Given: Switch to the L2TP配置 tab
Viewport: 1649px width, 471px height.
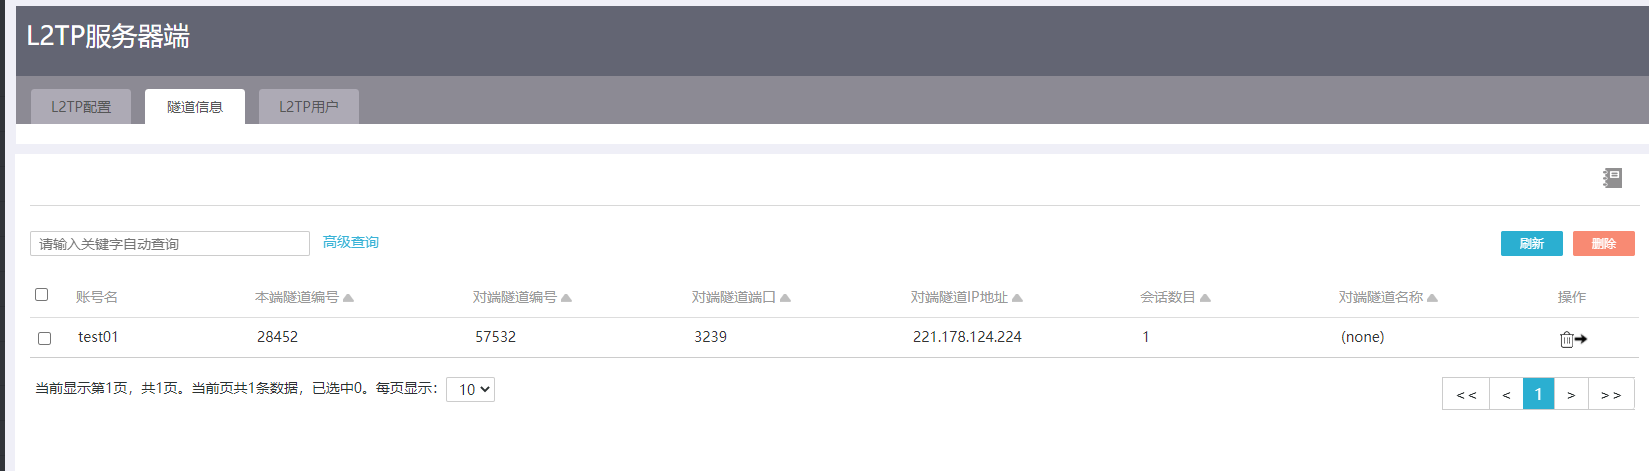Looking at the screenshot, I should coord(81,107).
